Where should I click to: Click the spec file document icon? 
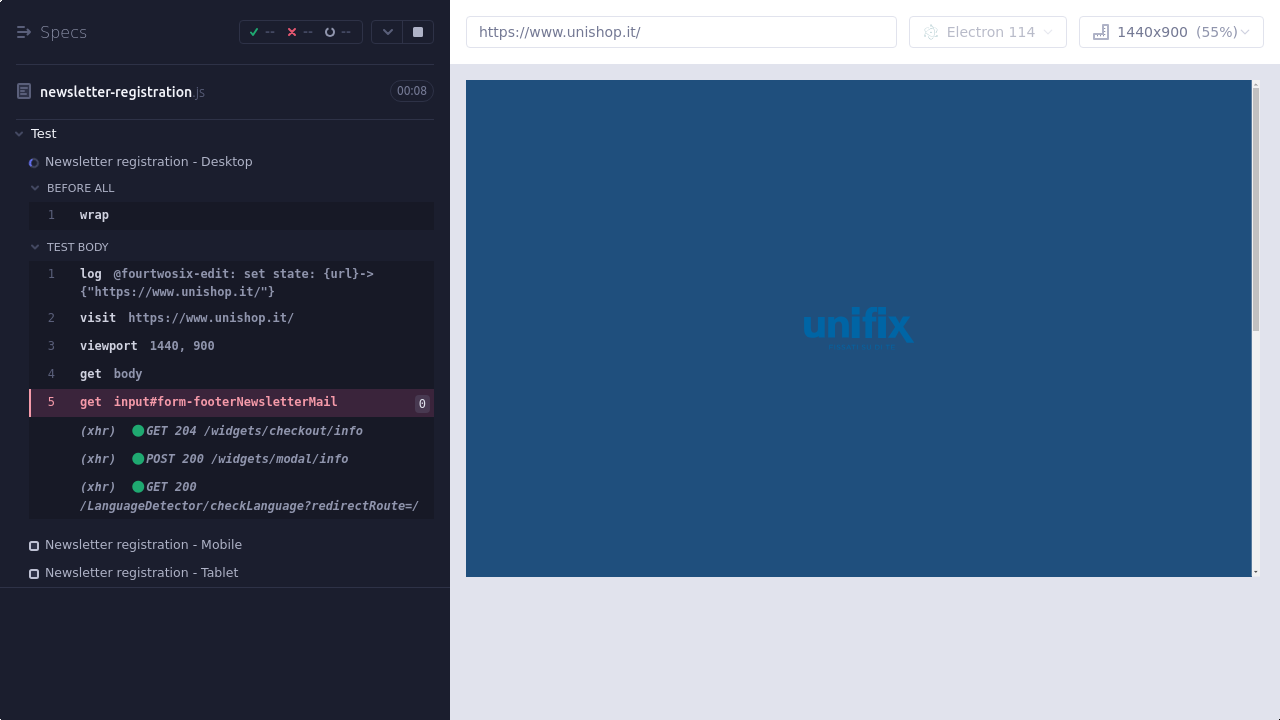(24, 92)
